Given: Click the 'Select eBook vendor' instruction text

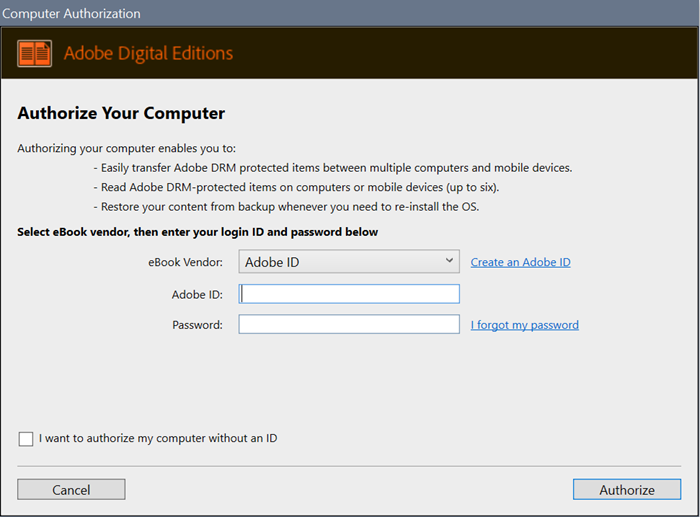Looking at the screenshot, I should [198, 232].
